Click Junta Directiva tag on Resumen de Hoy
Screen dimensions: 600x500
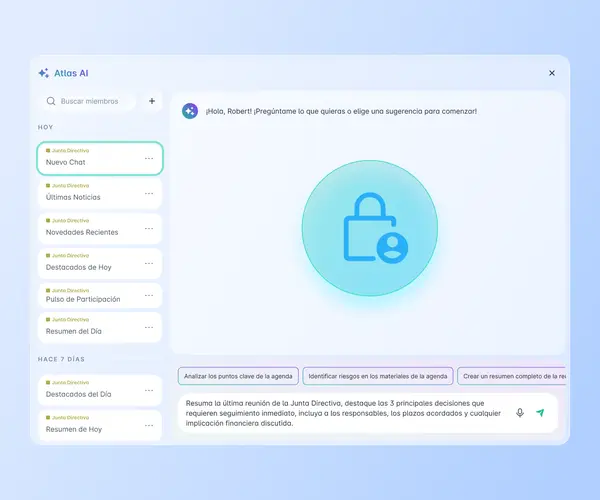coord(68,418)
